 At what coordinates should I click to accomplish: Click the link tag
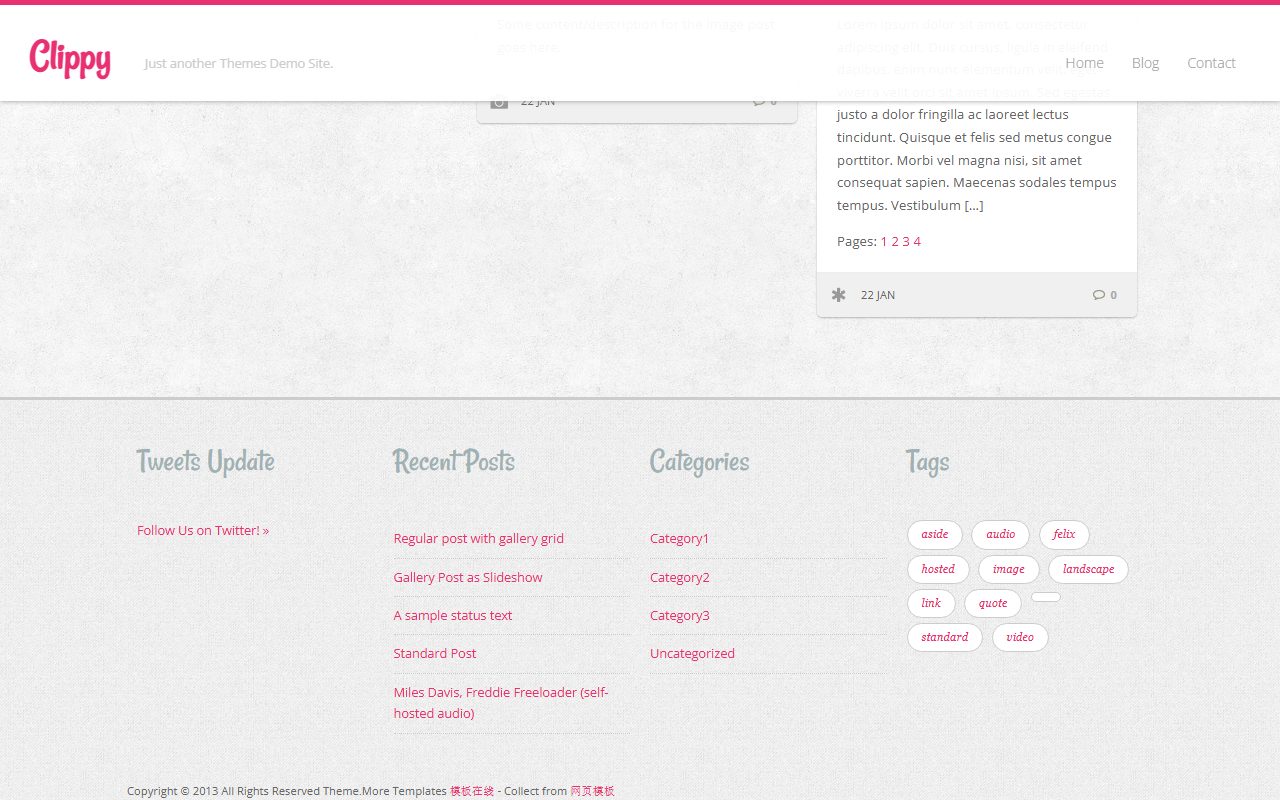(931, 603)
